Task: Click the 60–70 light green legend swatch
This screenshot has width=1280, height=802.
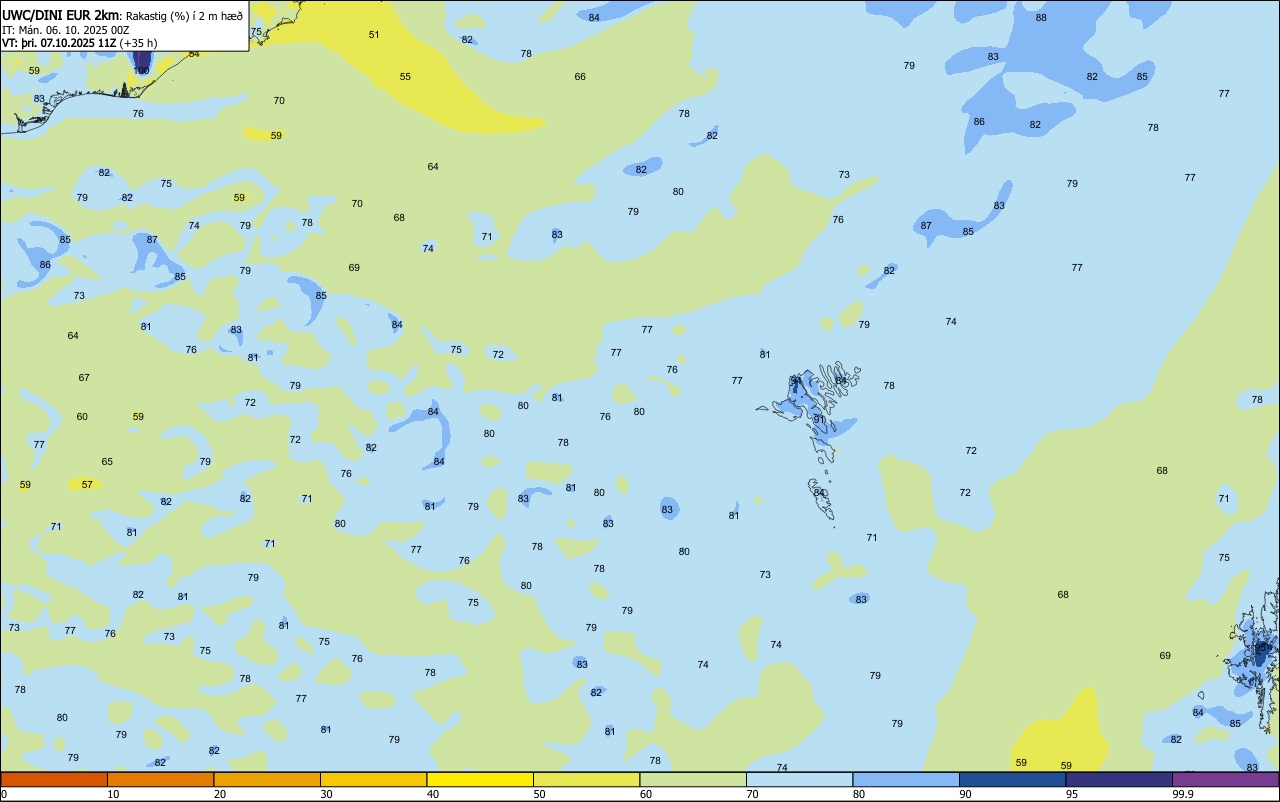Action: point(693,779)
